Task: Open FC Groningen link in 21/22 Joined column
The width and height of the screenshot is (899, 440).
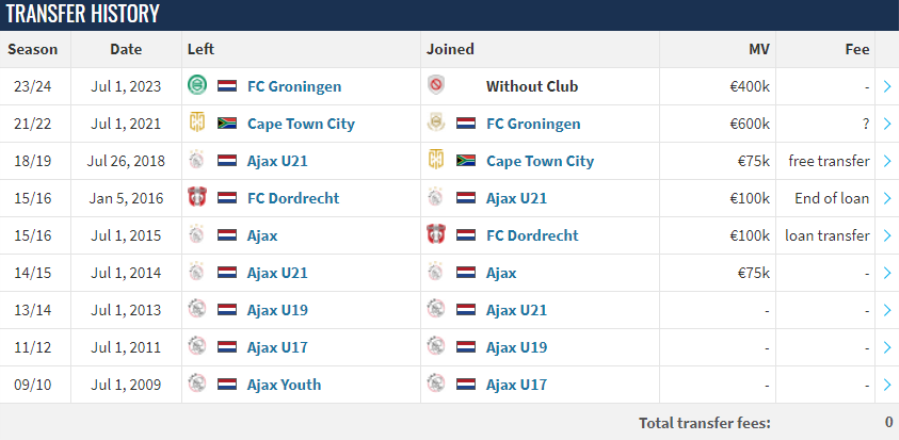Action: click(533, 124)
